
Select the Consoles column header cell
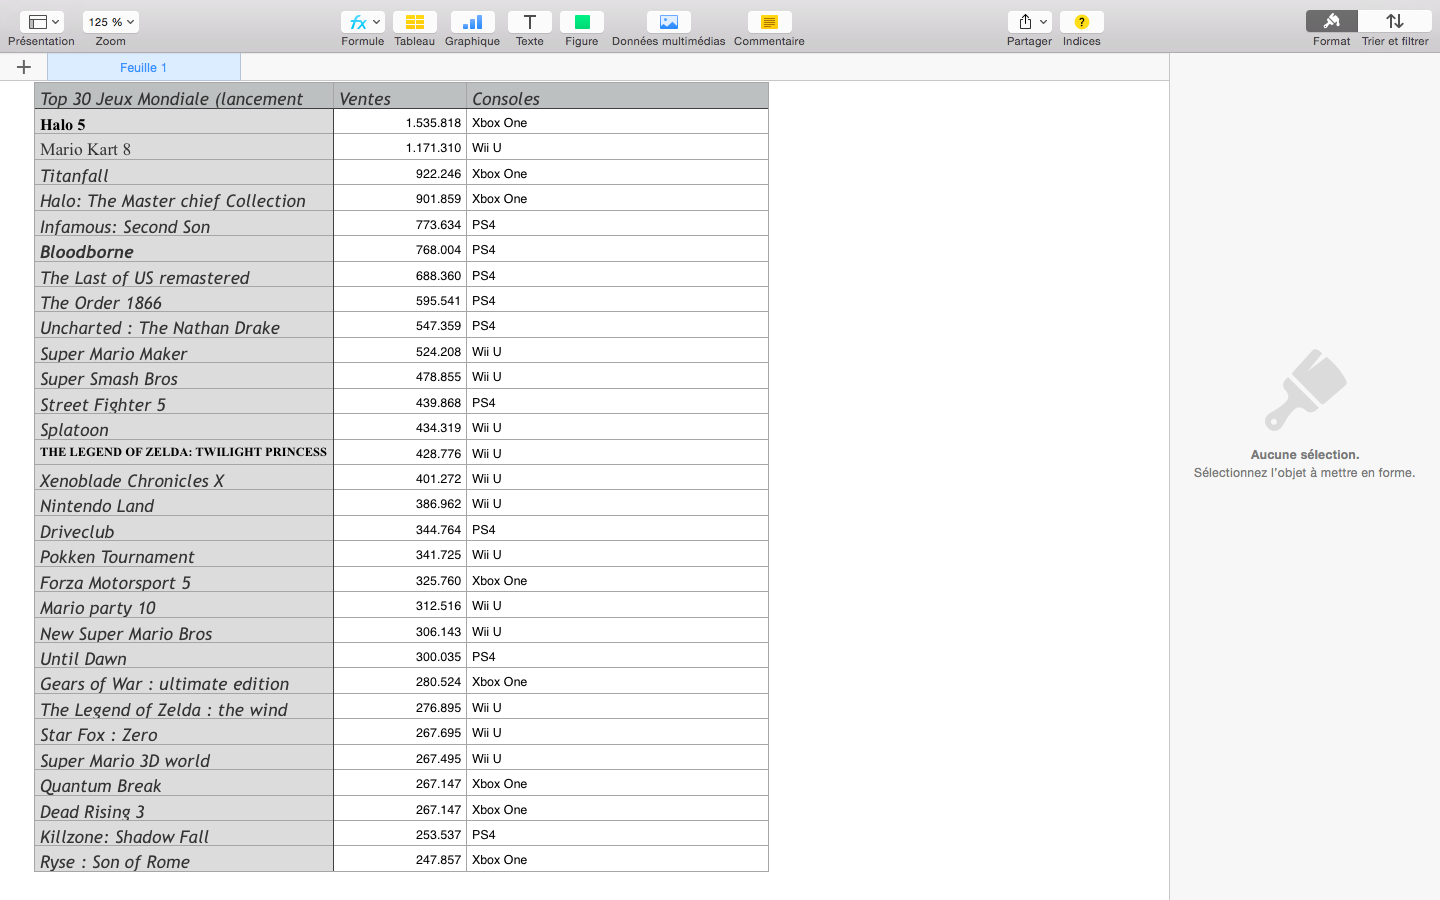[x=617, y=96]
